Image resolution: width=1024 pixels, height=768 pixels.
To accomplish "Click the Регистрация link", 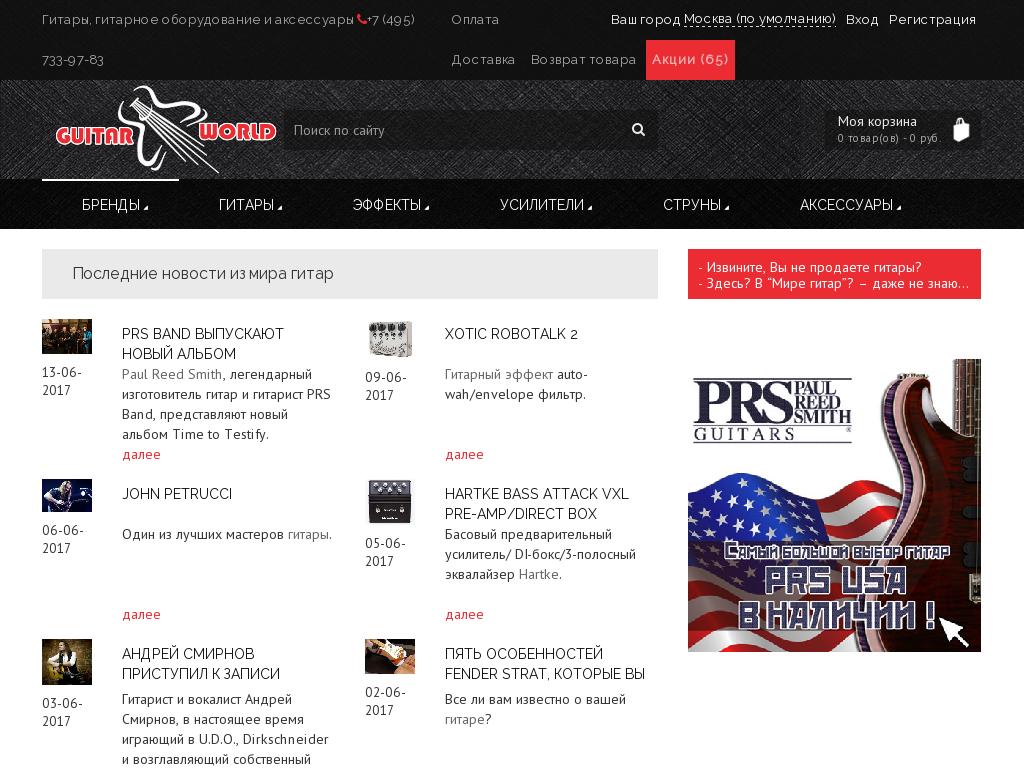I will point(932,20).
